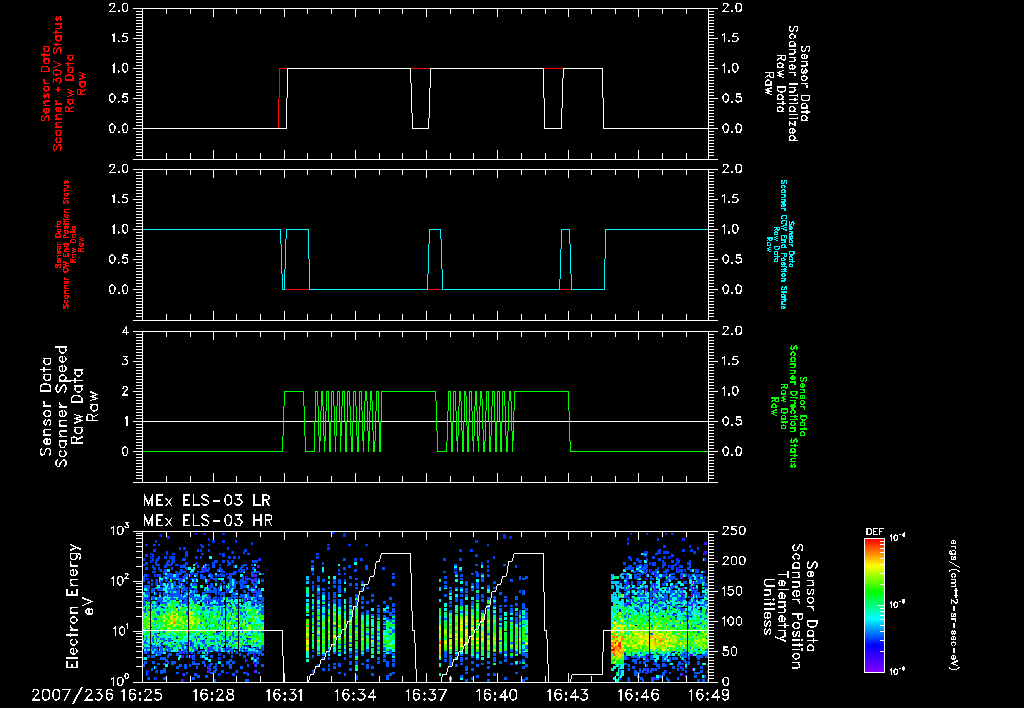
Task: Click the 200 tick on the Scanner Position axis
Action: coord(733,561)
